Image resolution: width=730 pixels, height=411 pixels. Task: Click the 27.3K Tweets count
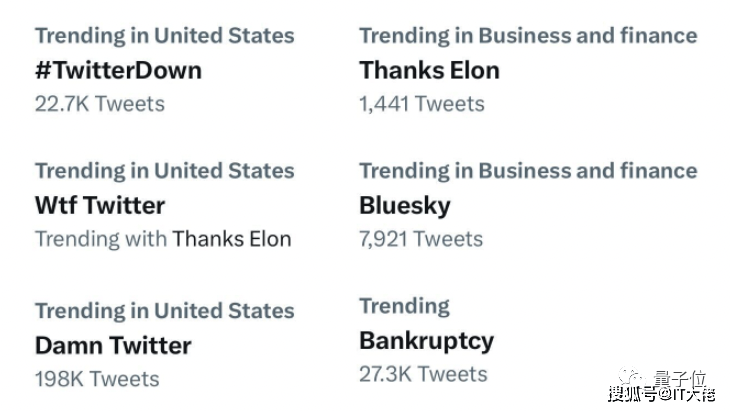423,374
